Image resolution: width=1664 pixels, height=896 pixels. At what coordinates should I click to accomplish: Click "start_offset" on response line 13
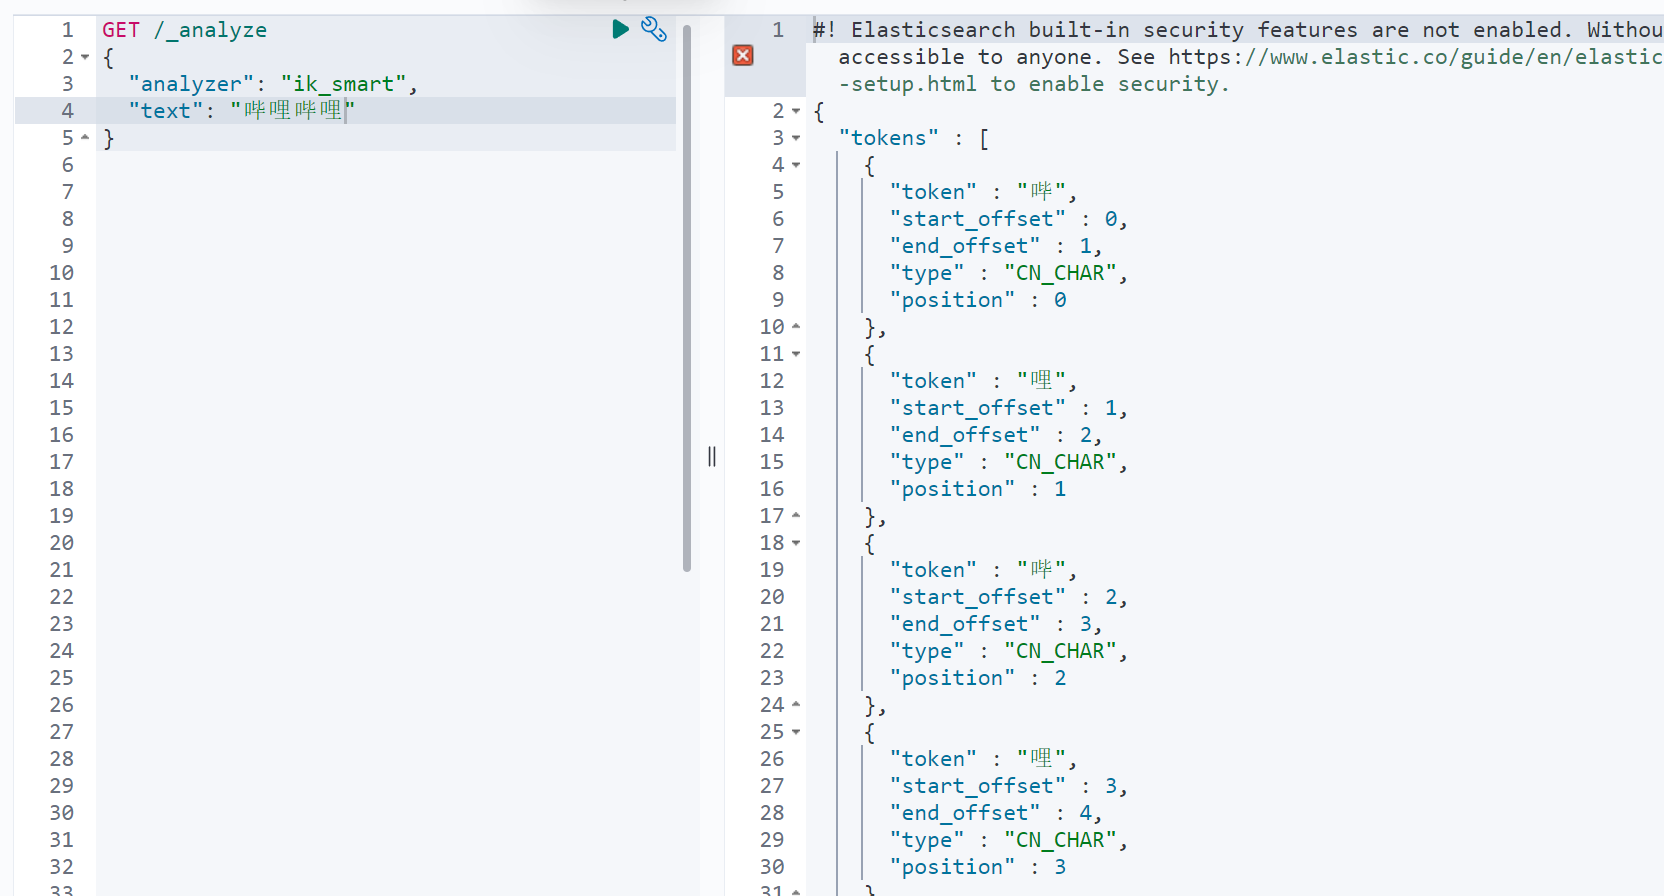[978, 408]
